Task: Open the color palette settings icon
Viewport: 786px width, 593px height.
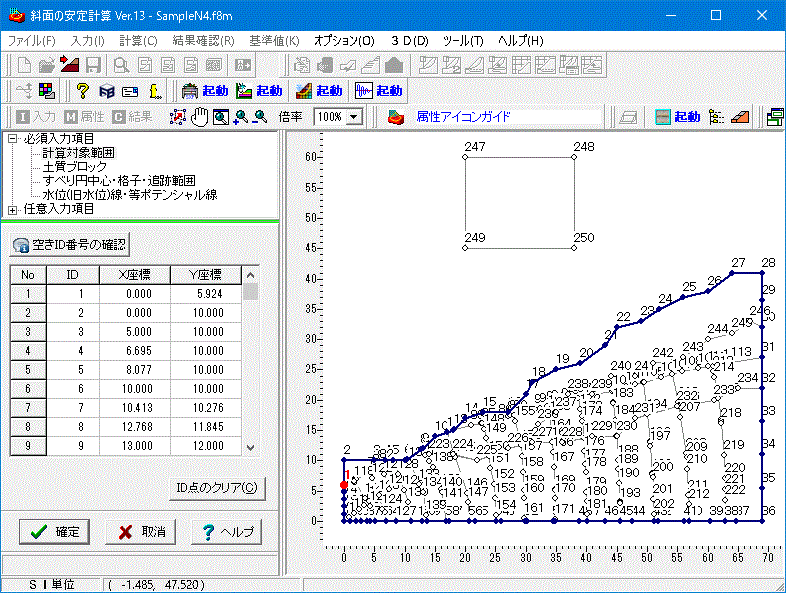Action: pos(47,91)
